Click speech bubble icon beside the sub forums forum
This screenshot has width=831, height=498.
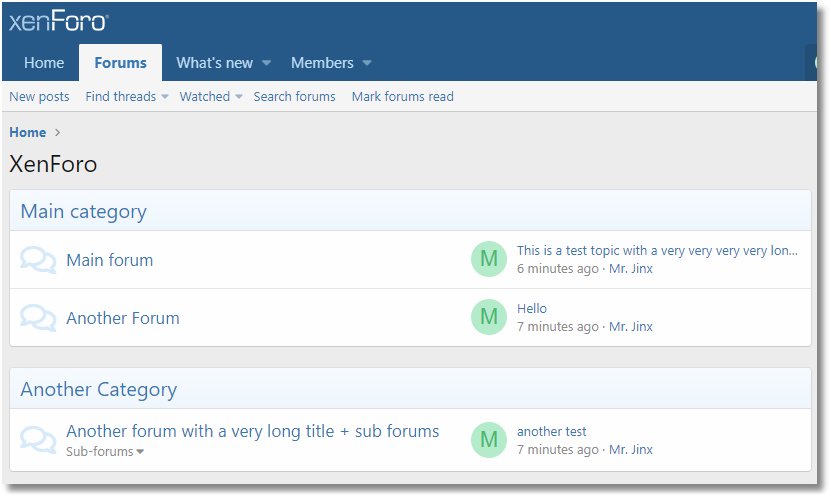point(38,440)
